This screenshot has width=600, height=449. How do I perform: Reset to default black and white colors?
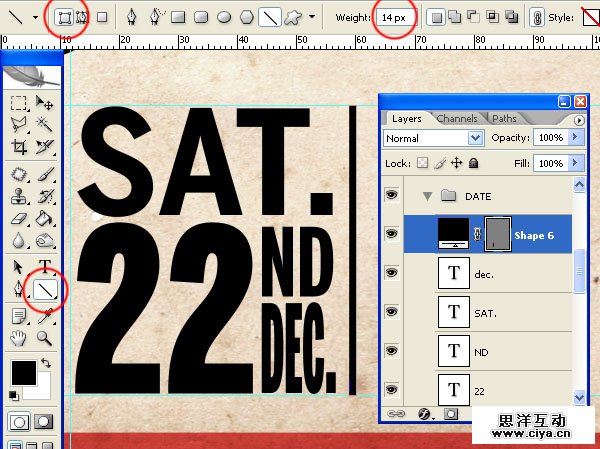(x=14, y=395)
